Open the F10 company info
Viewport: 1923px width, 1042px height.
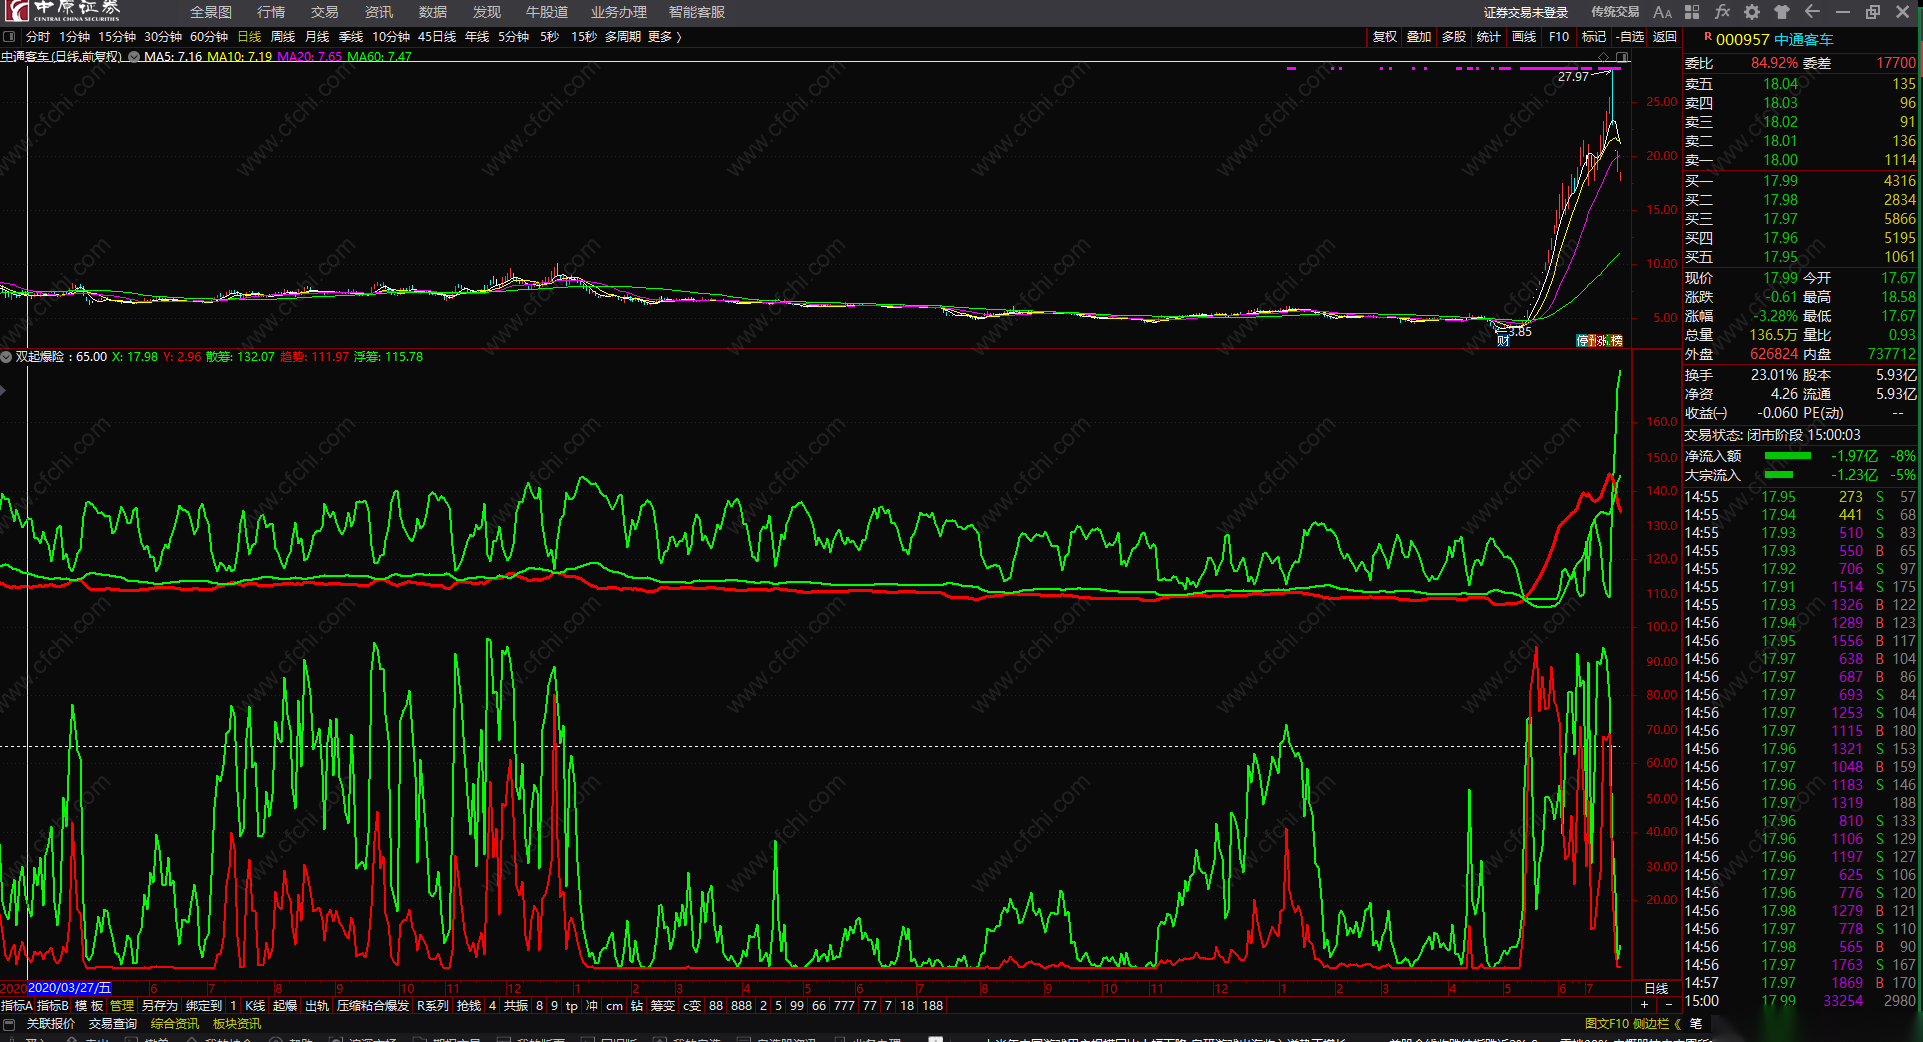tap(1559, 37)
